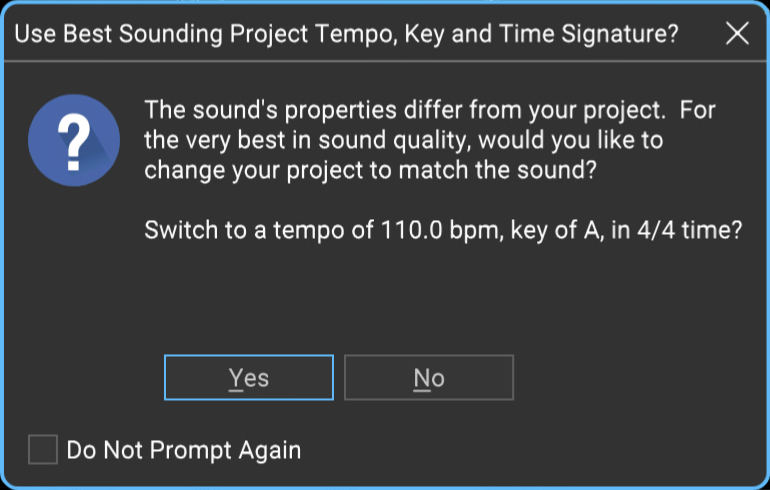
Task: Close the dialog with the X icon
Action: 737,34
